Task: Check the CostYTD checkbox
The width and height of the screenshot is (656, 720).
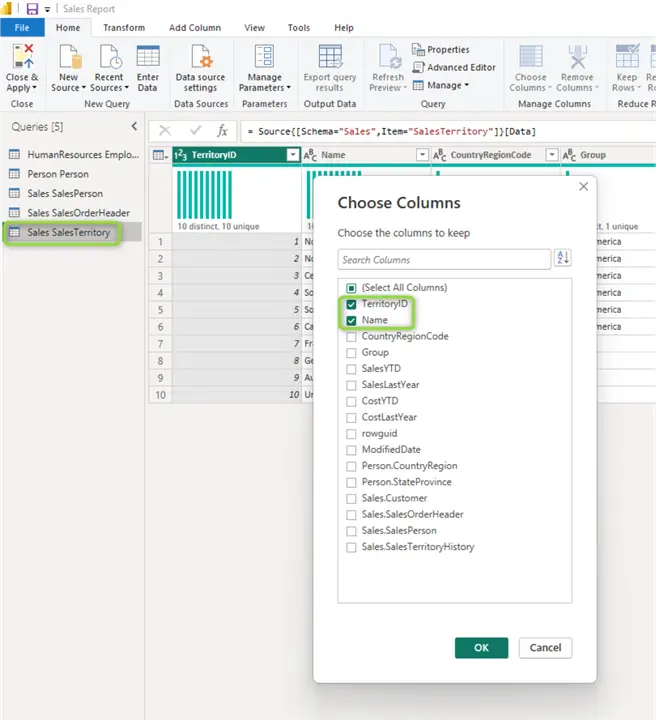Action: point(351,401)
